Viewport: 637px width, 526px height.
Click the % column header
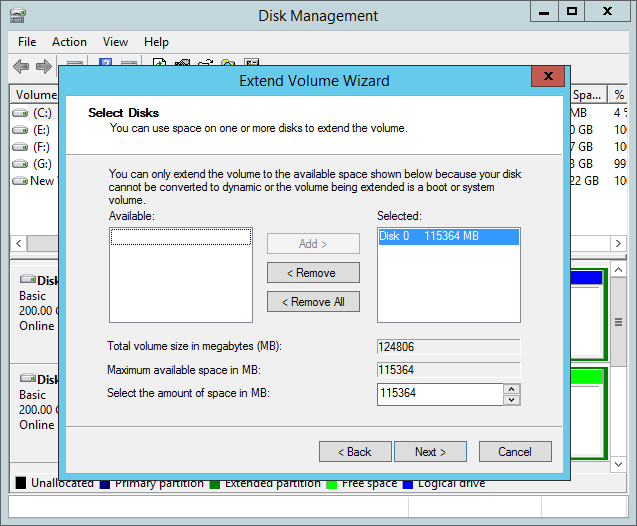[x=618, y=95]
